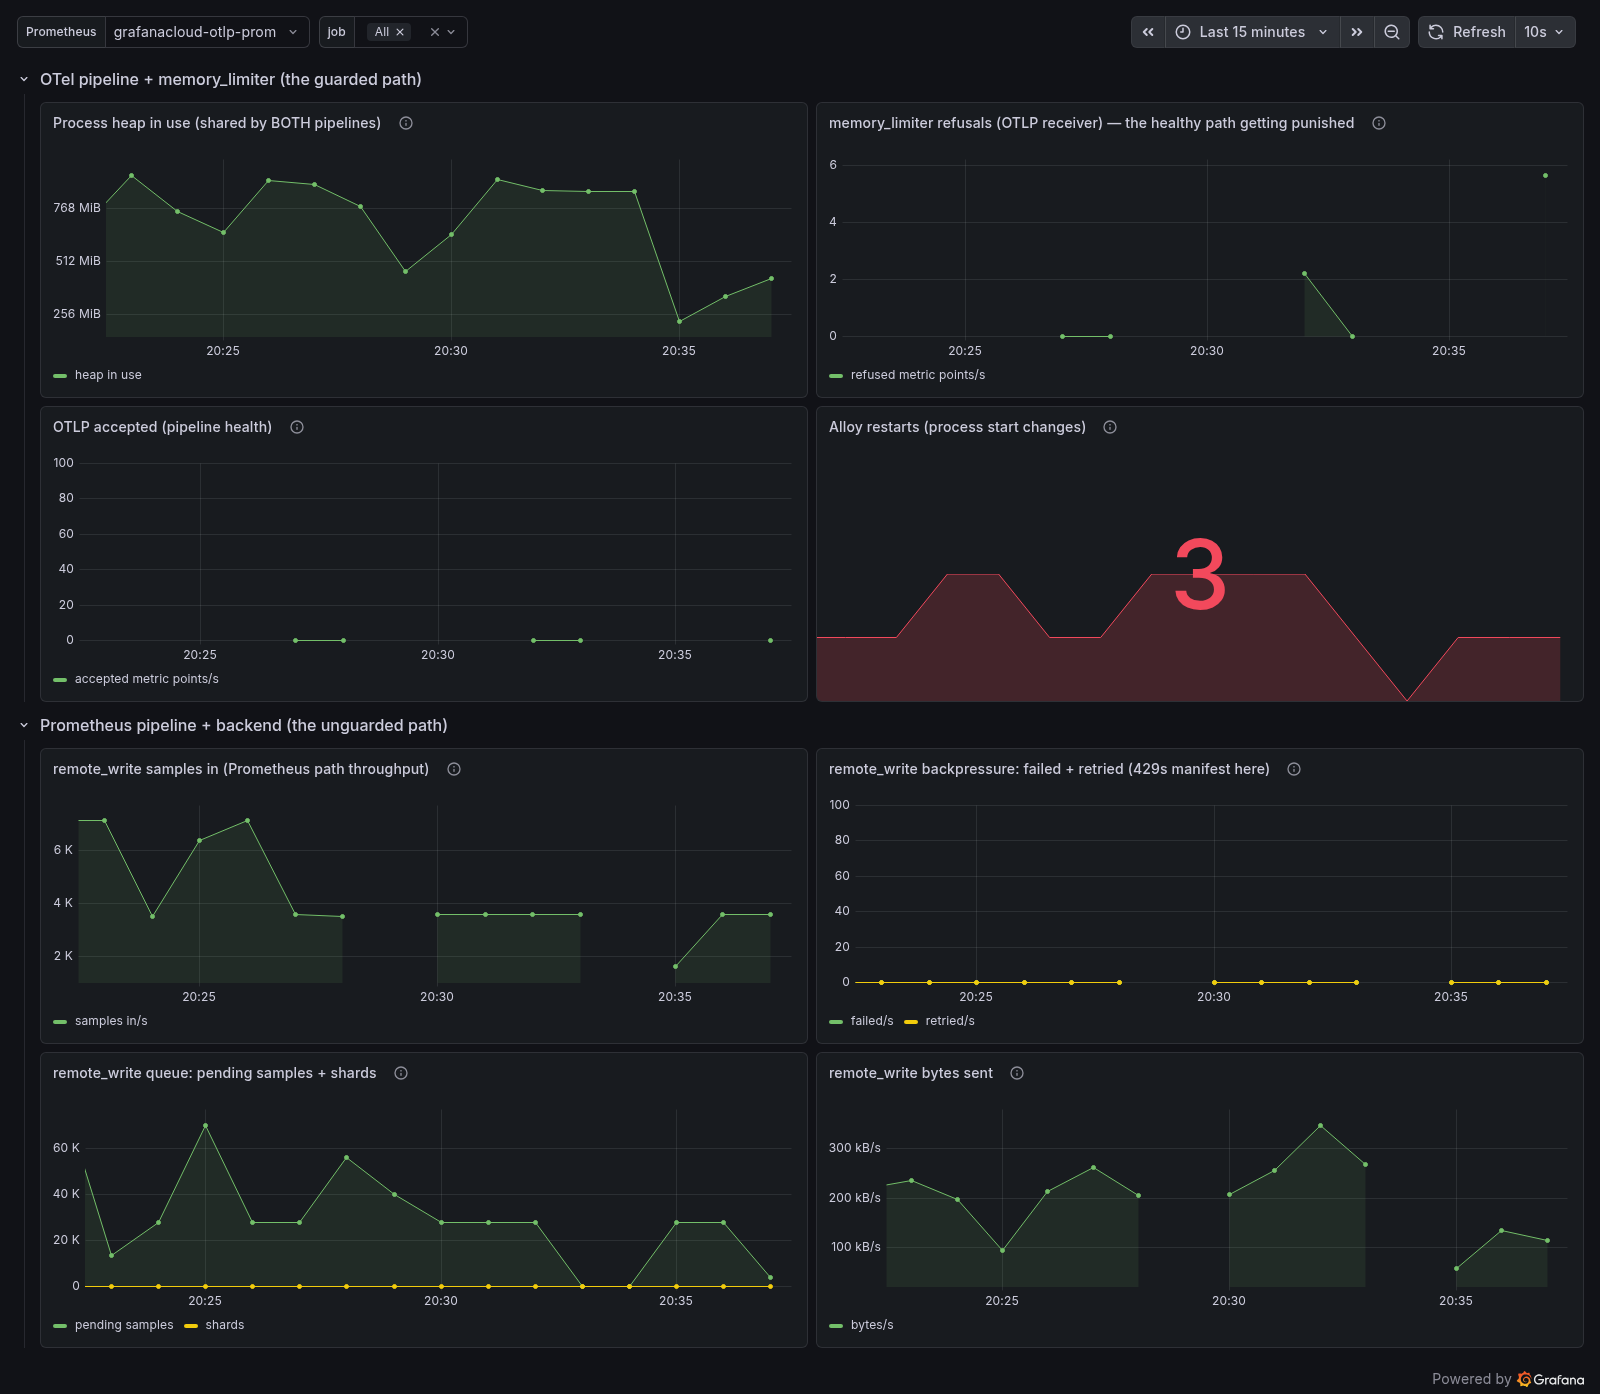Clear the job variable selection
Viewport: 1600px width, 1394px height.
click(435, 32)
